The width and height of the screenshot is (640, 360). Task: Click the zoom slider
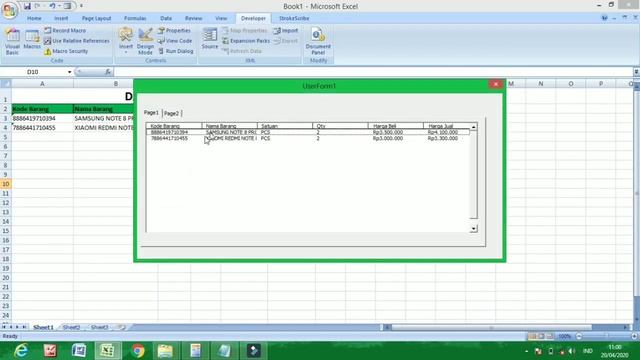607,336
